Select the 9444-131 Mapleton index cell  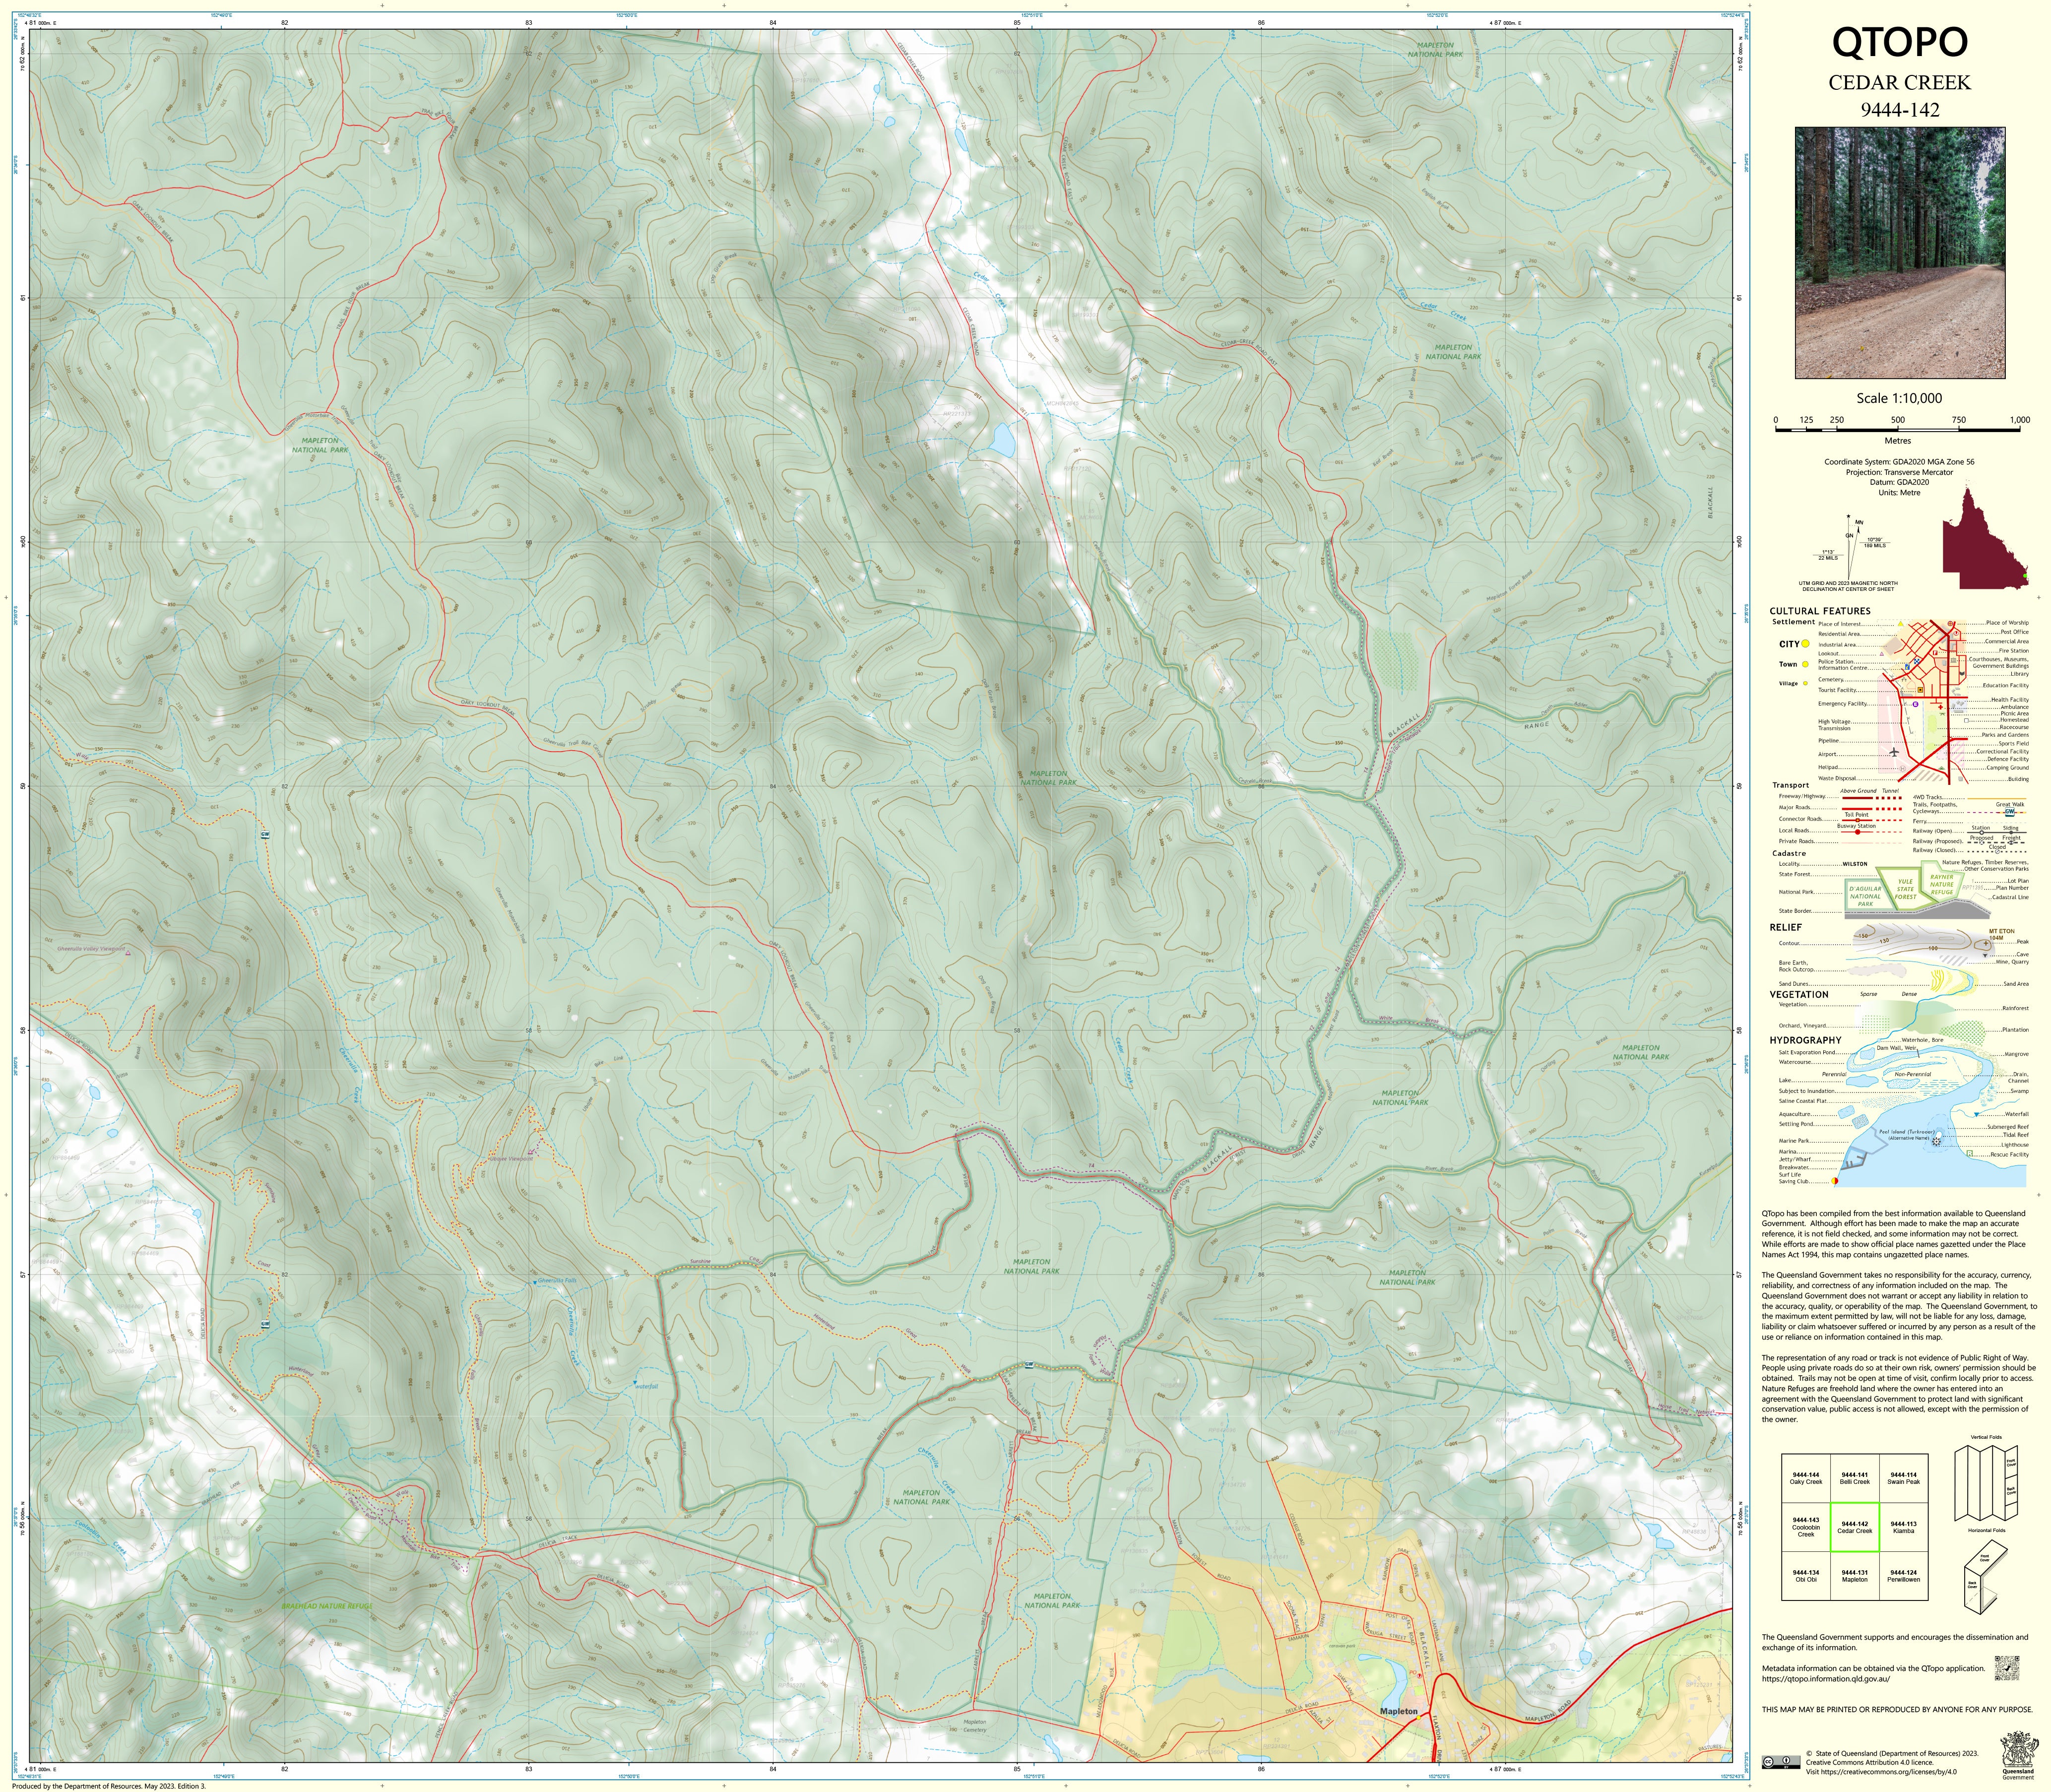1854,1576
